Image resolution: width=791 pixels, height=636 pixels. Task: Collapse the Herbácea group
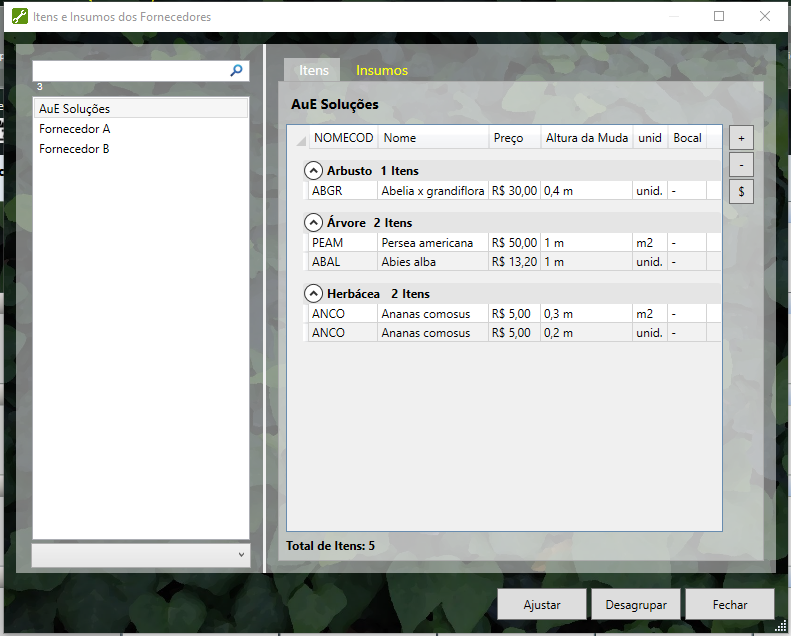[x=314, y=294]
